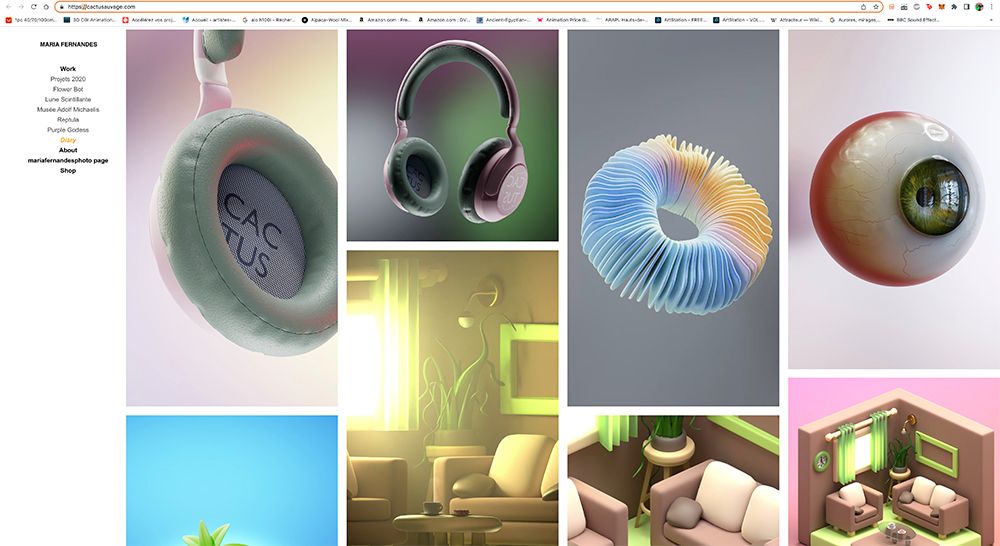Viewport: 1000px width, 546px height.
Task: Click the home icon in the toolbar
Action: pos(46,6)
